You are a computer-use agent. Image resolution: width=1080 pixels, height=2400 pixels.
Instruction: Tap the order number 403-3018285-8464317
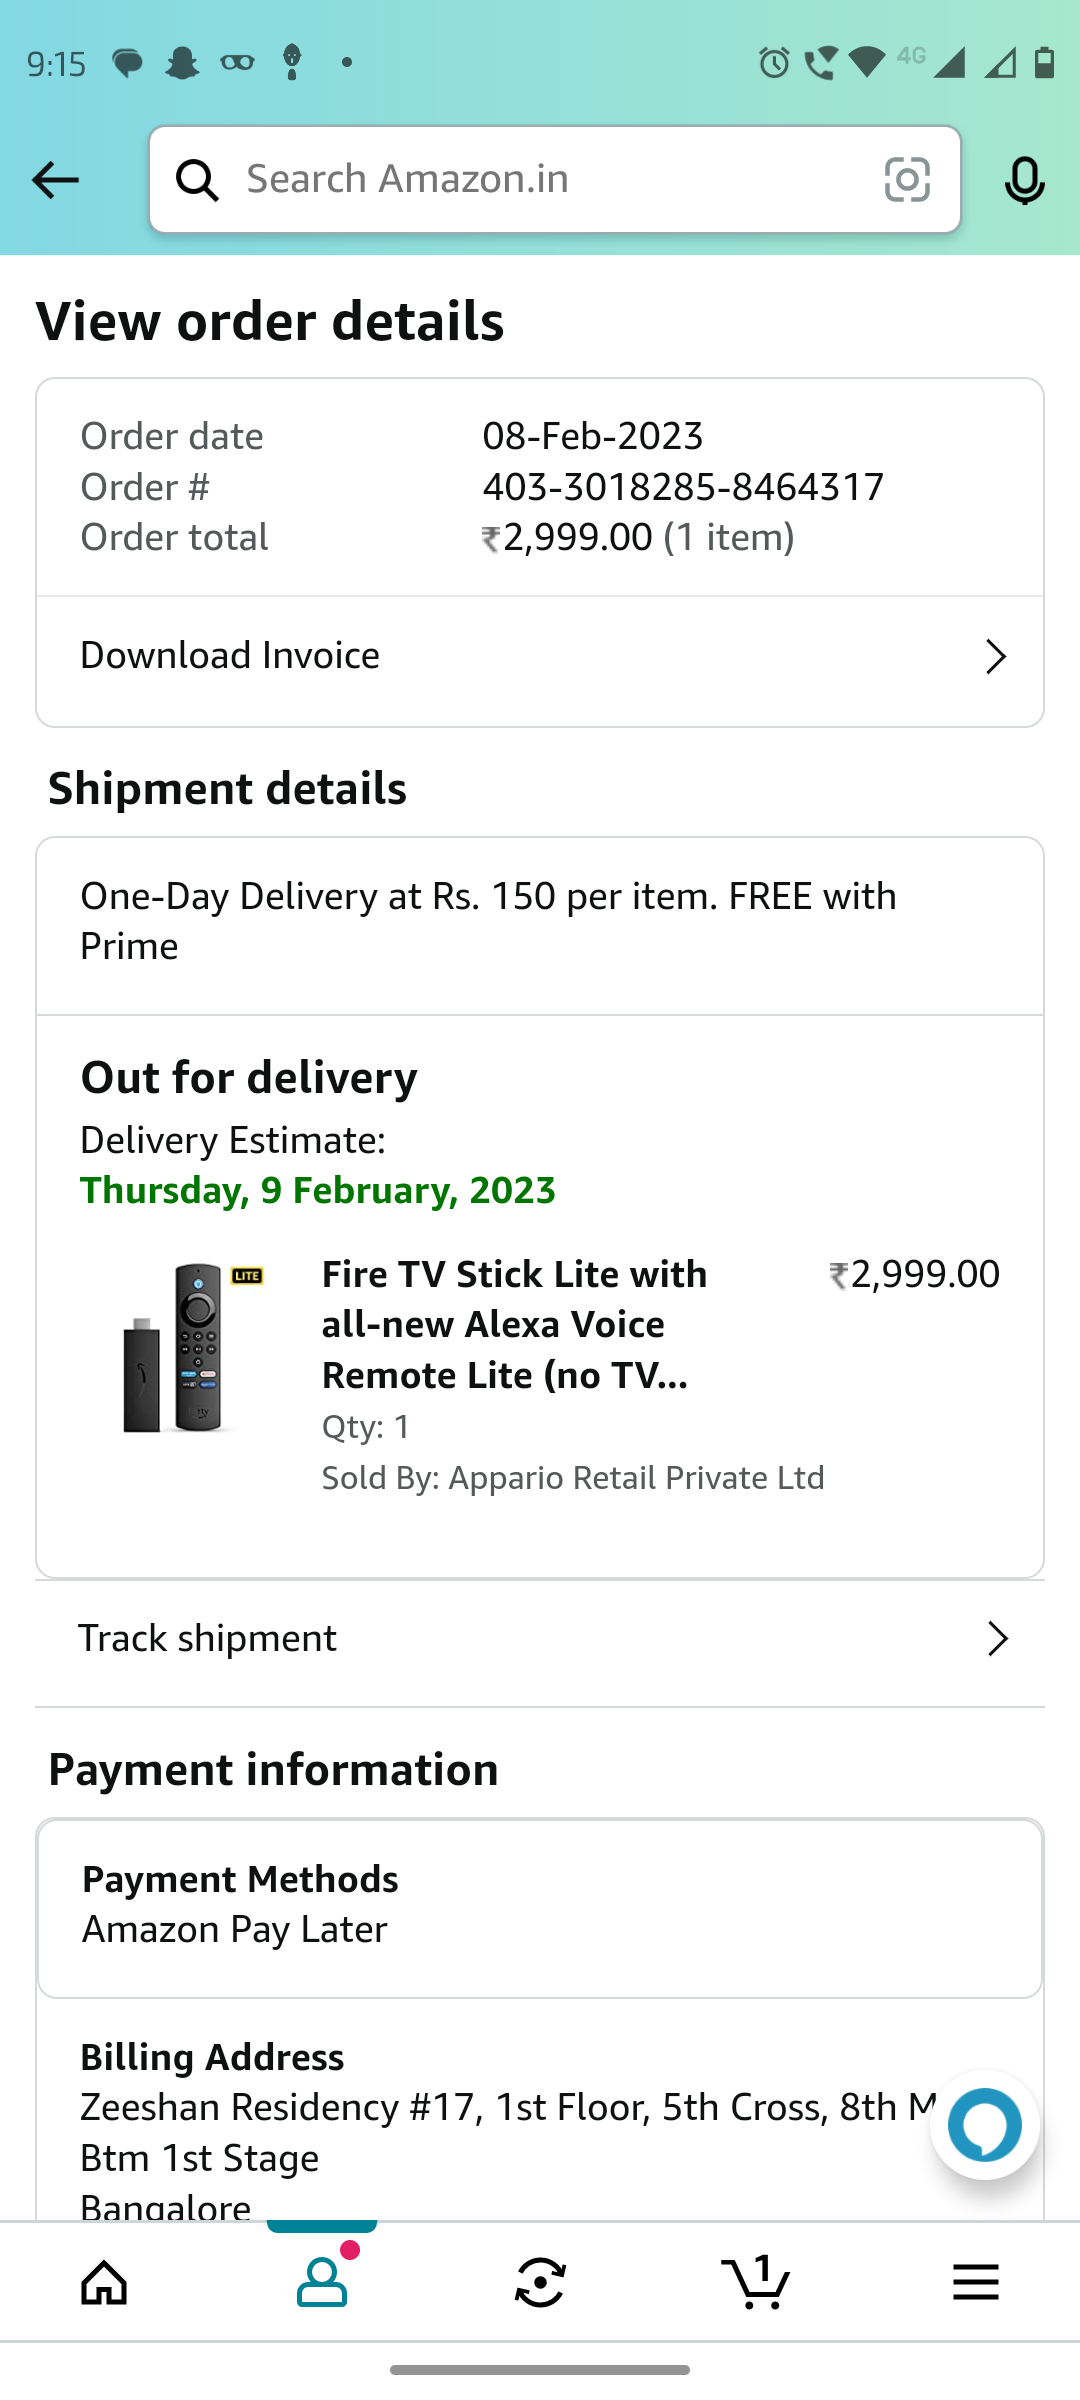(x=683, y=487)
